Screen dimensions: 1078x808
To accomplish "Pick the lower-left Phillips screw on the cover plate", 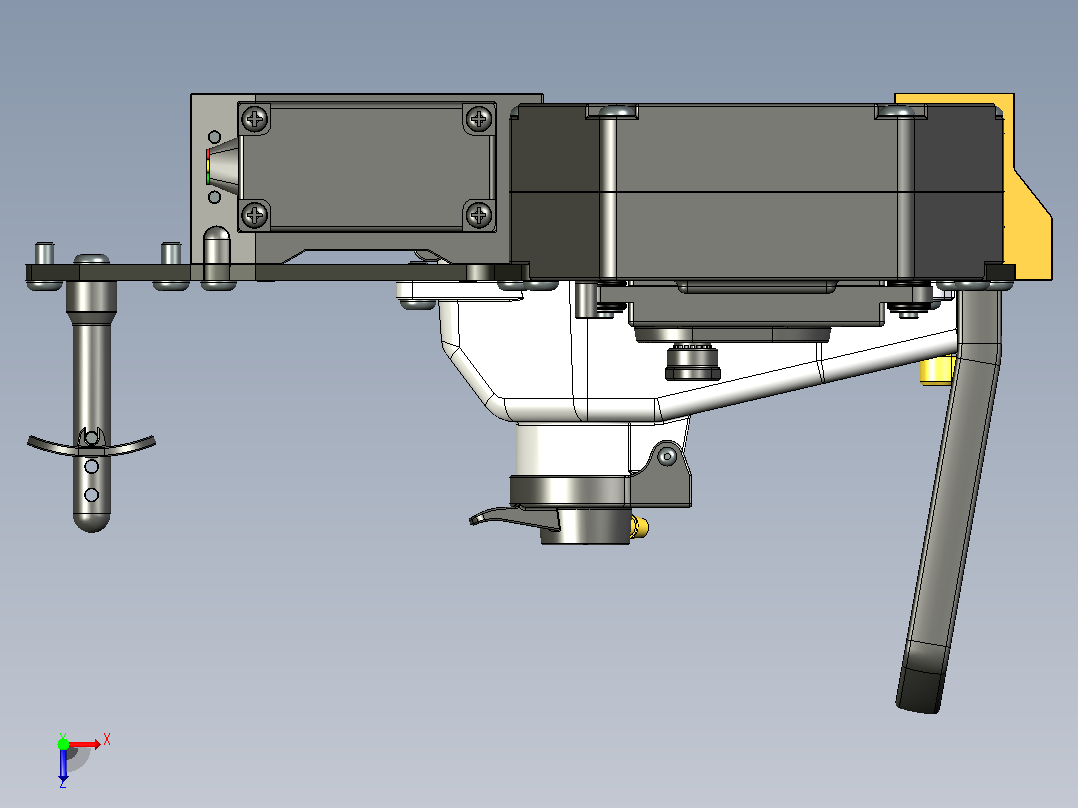I will click(255, 215).
